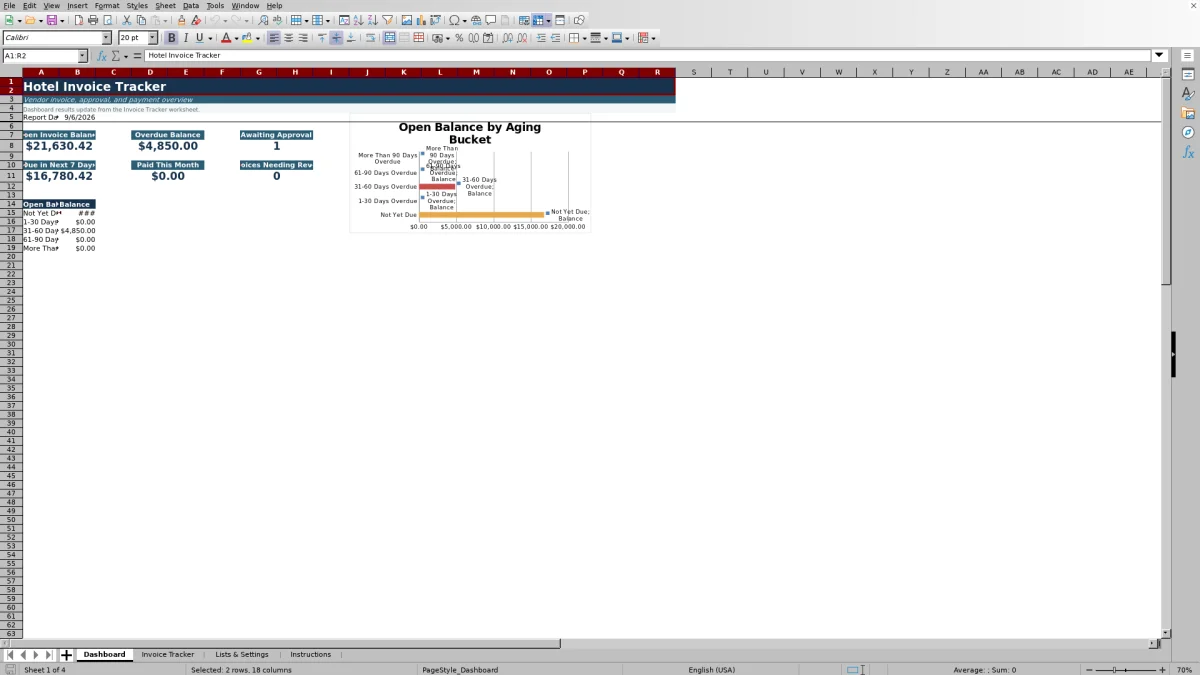Select the Open Balance by Aging Bucket chart
This screenshot has height=675, width=1200.
470,173
